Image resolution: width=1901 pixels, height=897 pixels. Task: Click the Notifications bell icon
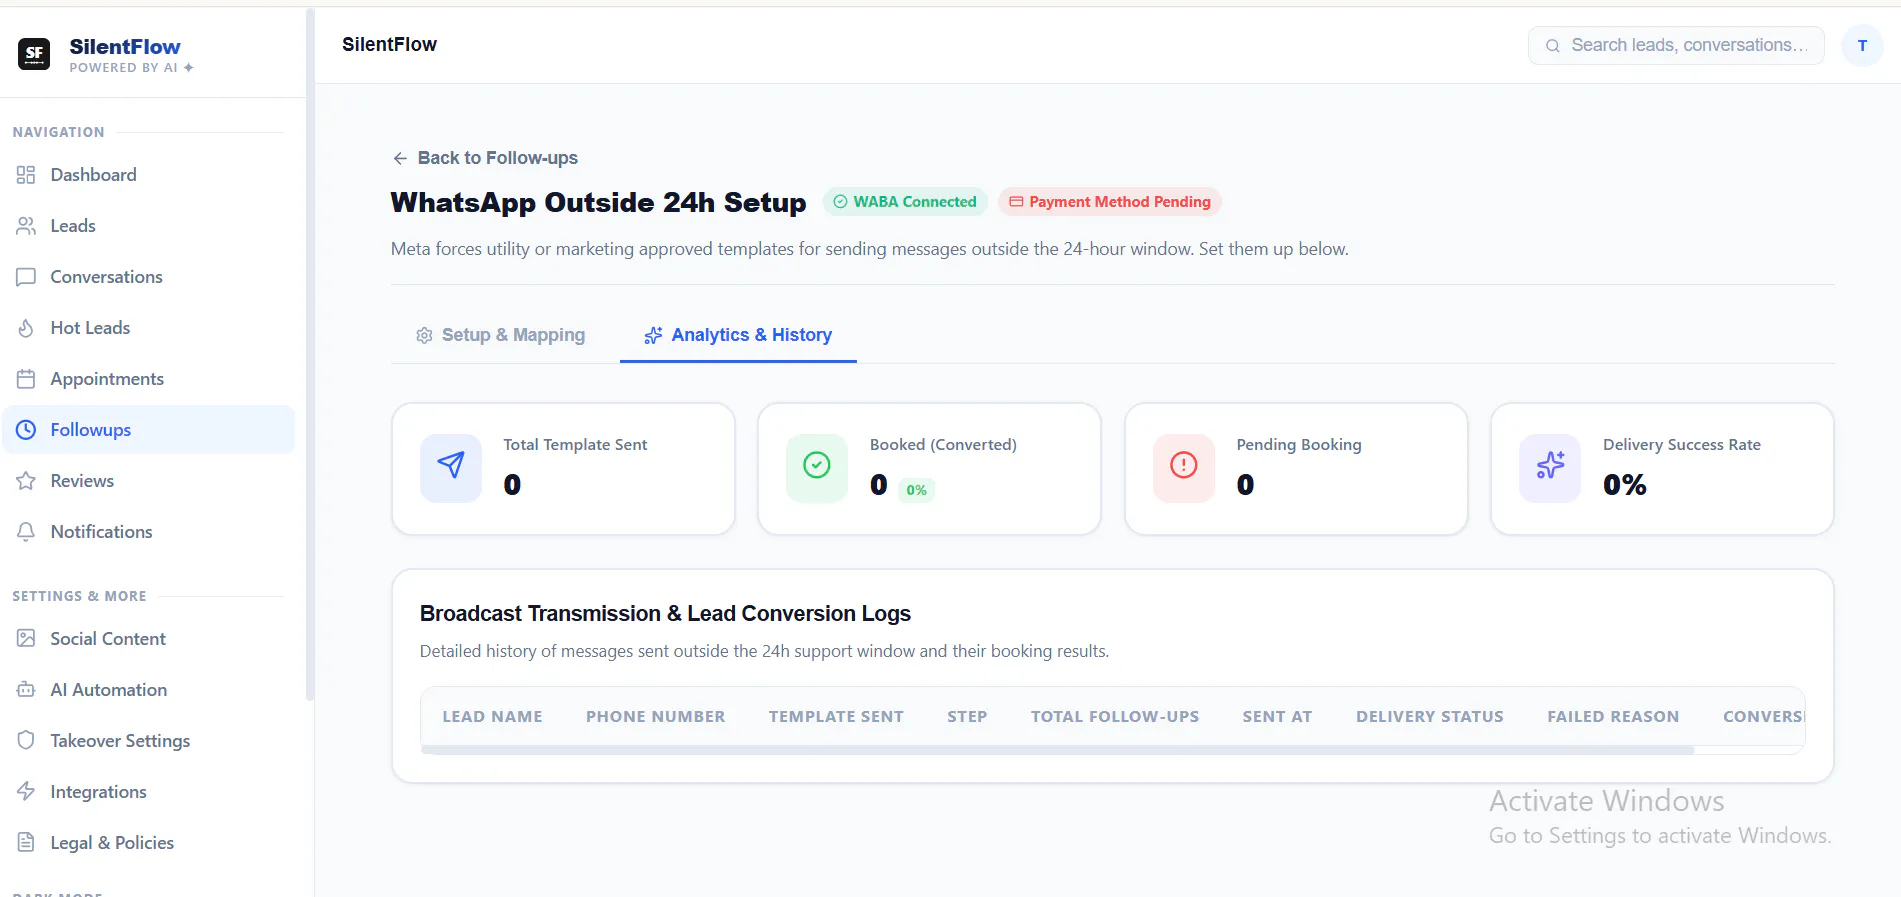26,532
